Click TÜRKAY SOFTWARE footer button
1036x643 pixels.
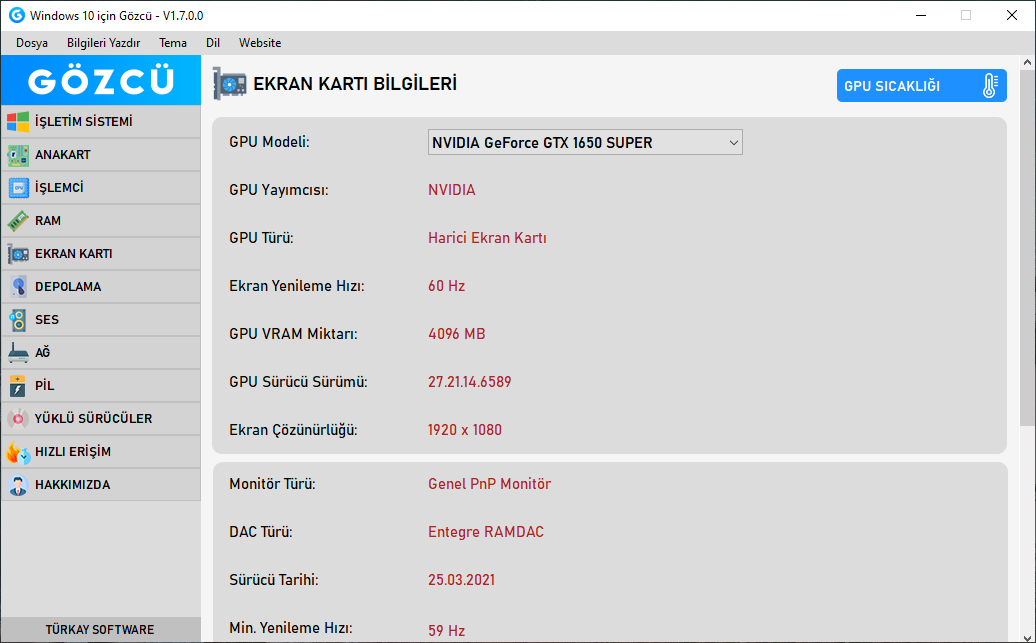pos(100,630)
